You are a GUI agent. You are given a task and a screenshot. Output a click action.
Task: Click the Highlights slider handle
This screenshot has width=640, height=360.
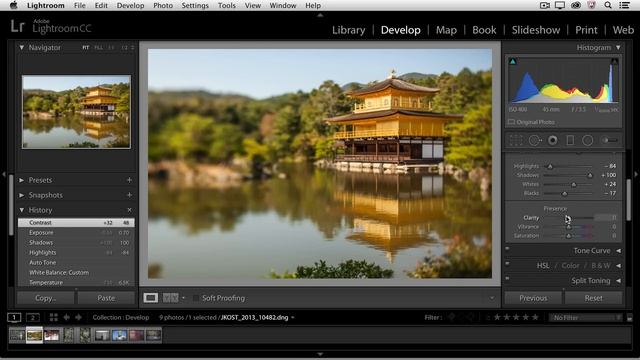[550, 167]
